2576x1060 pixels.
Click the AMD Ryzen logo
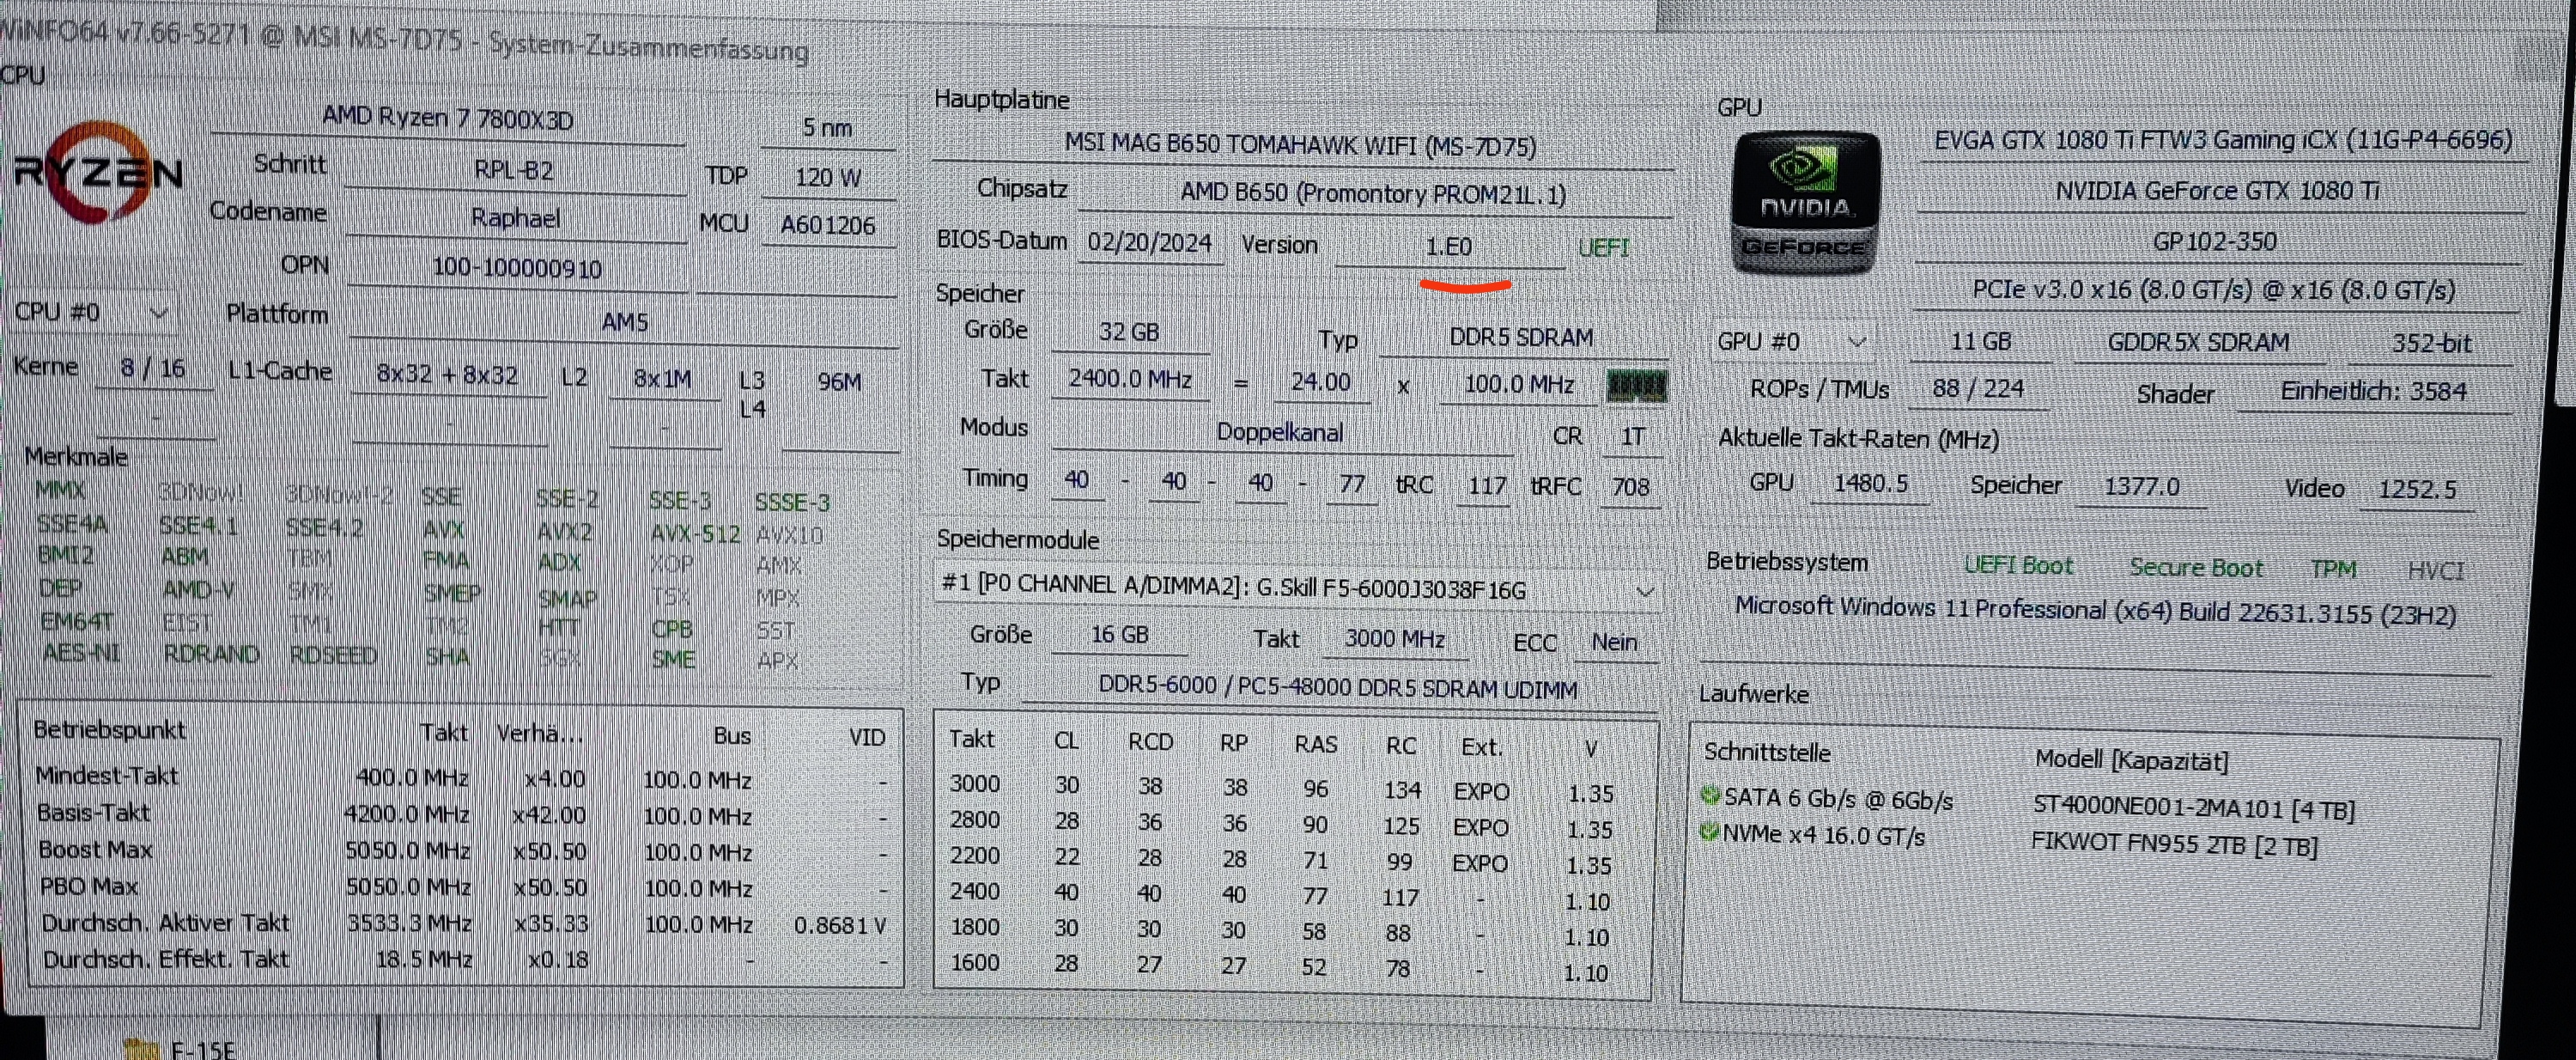coord(98,172)
